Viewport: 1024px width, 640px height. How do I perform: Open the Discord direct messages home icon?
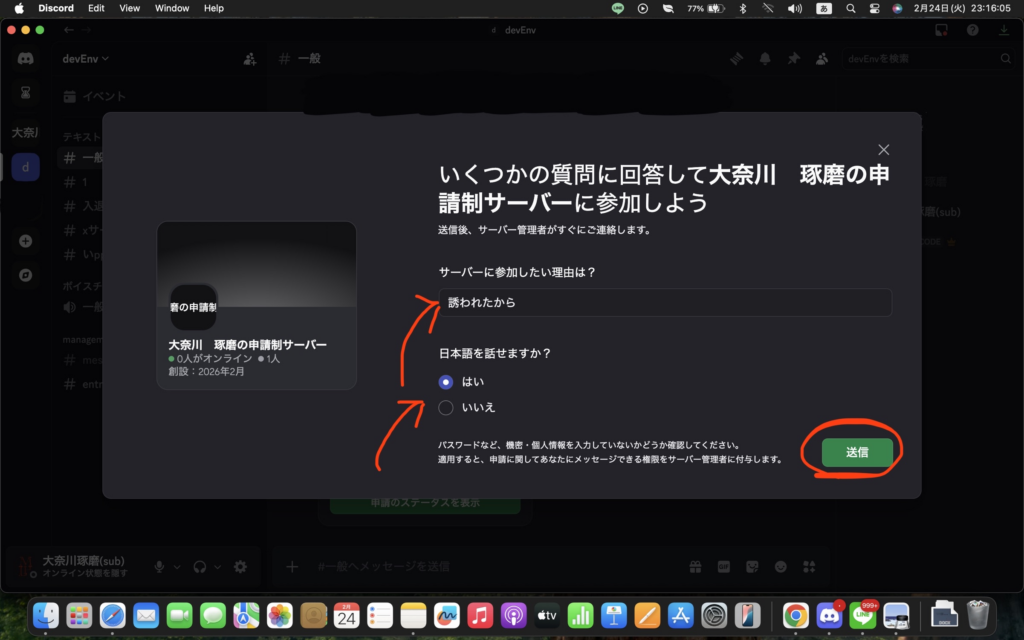(25, 58)
